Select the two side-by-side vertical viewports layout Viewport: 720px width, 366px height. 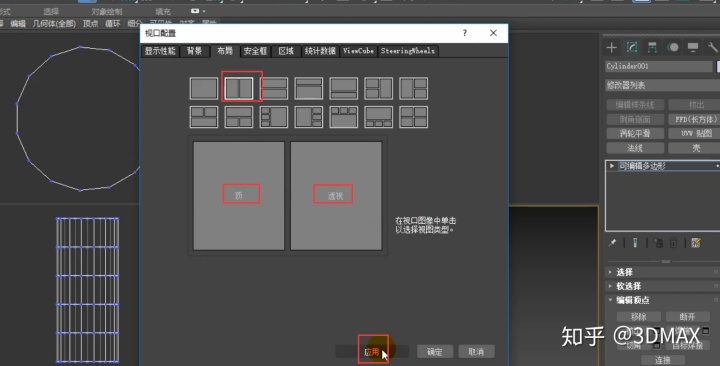(239, 89)
